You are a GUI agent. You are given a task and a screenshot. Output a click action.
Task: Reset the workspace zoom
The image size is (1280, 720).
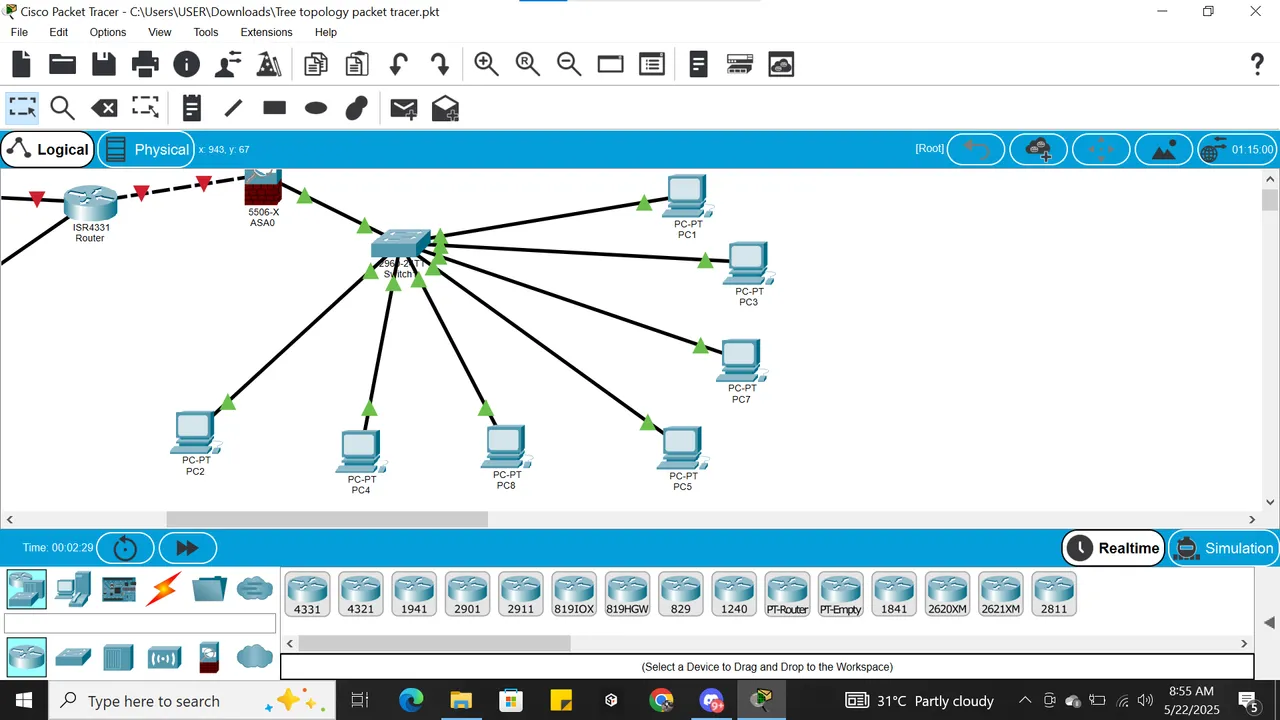528,65
